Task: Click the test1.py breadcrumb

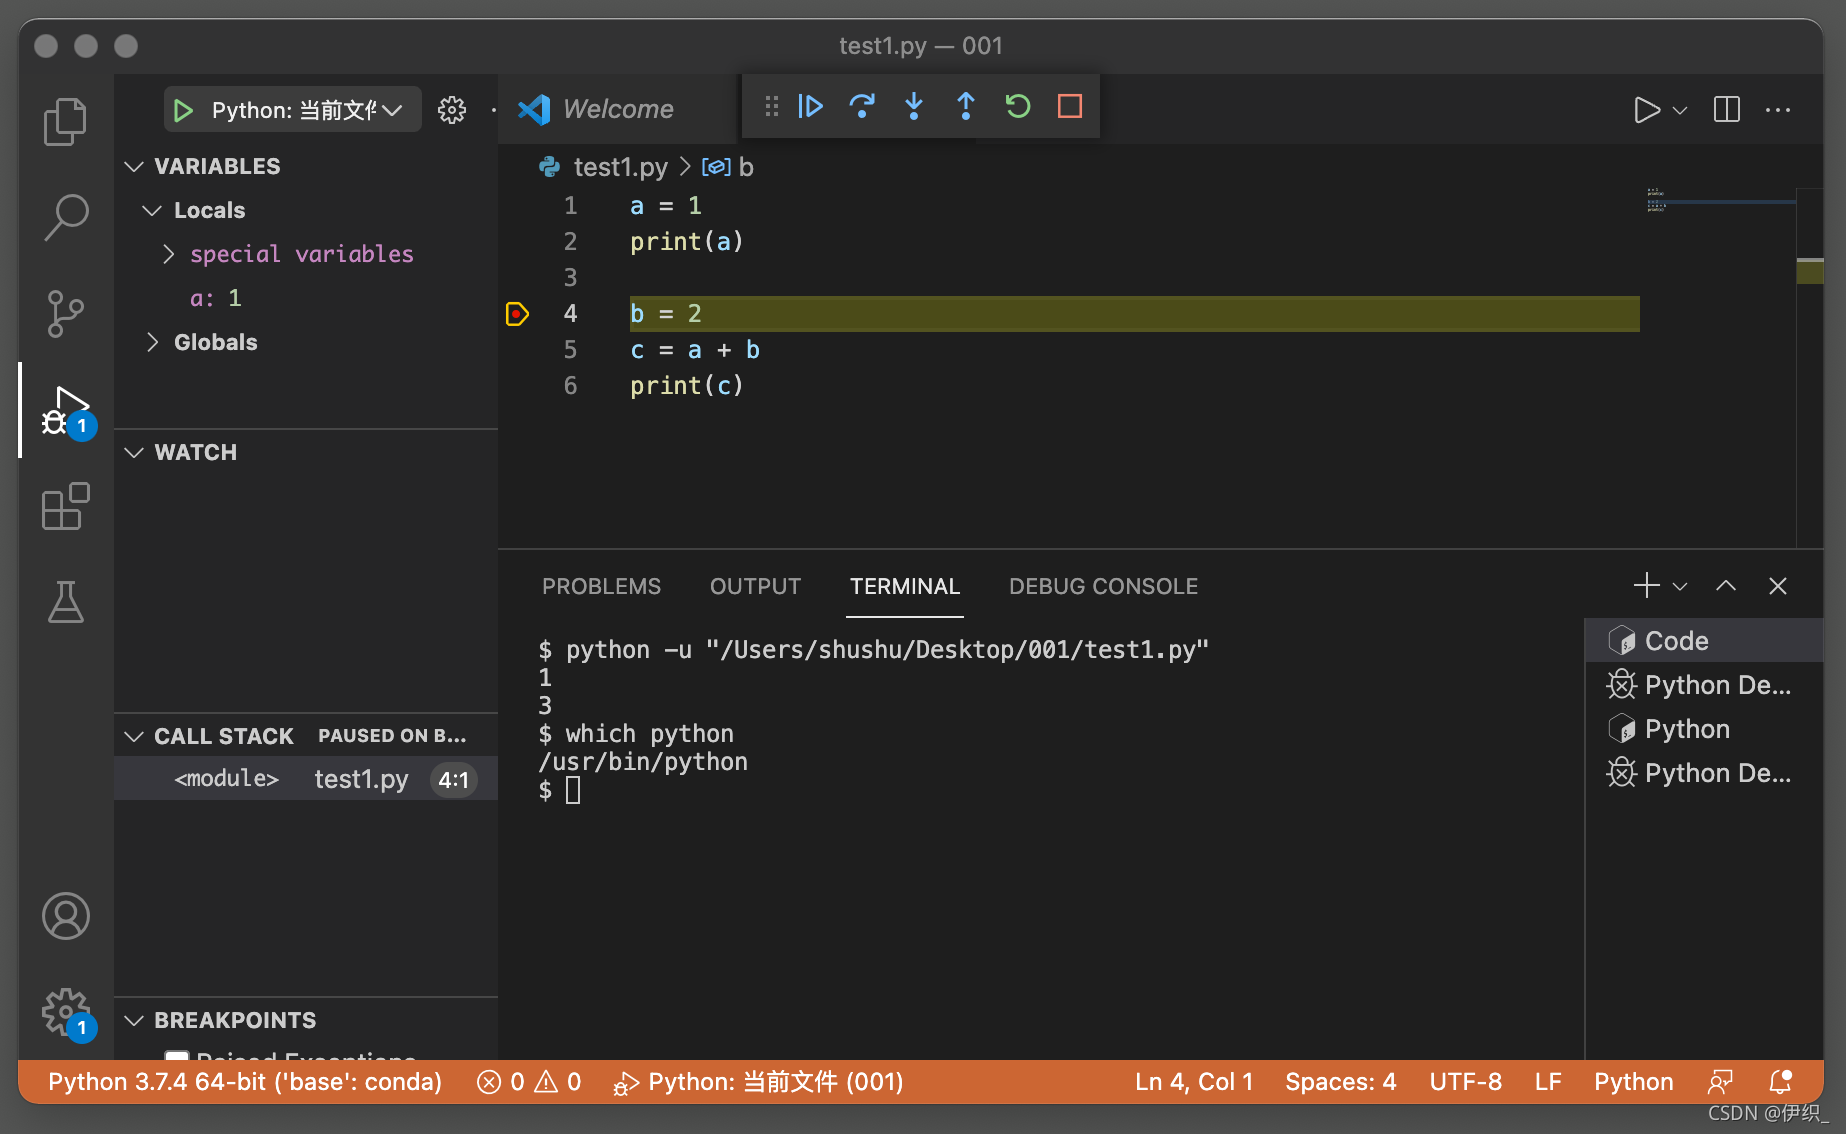Action: point(620,167)
